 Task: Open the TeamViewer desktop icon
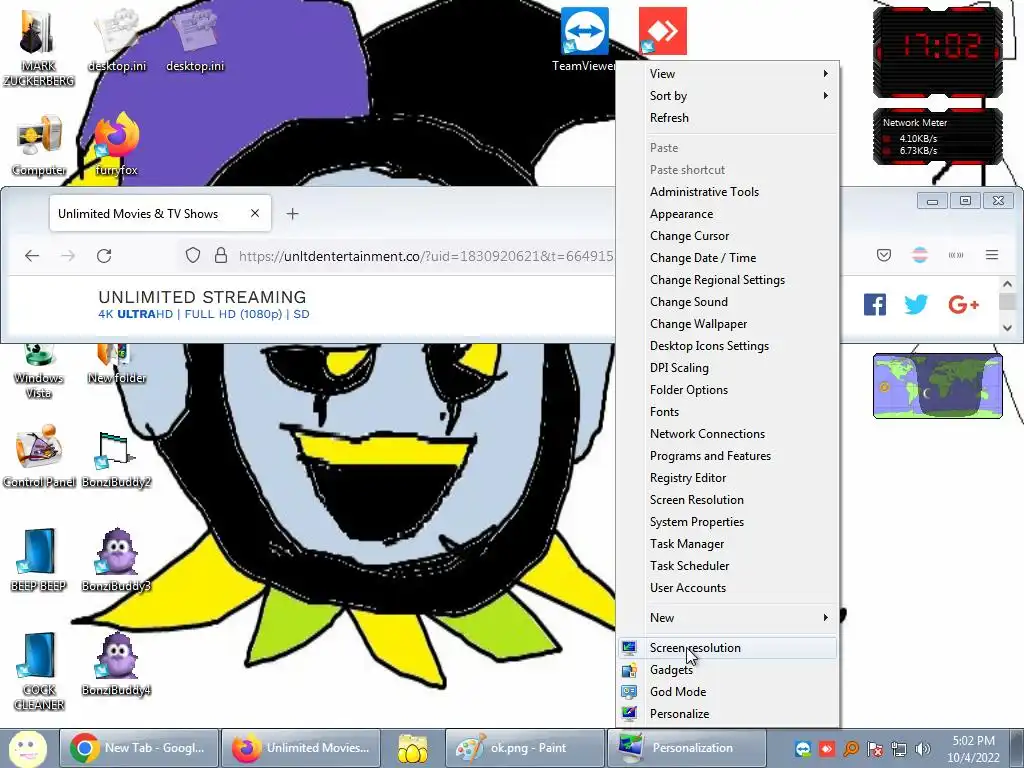pos(584,39)
